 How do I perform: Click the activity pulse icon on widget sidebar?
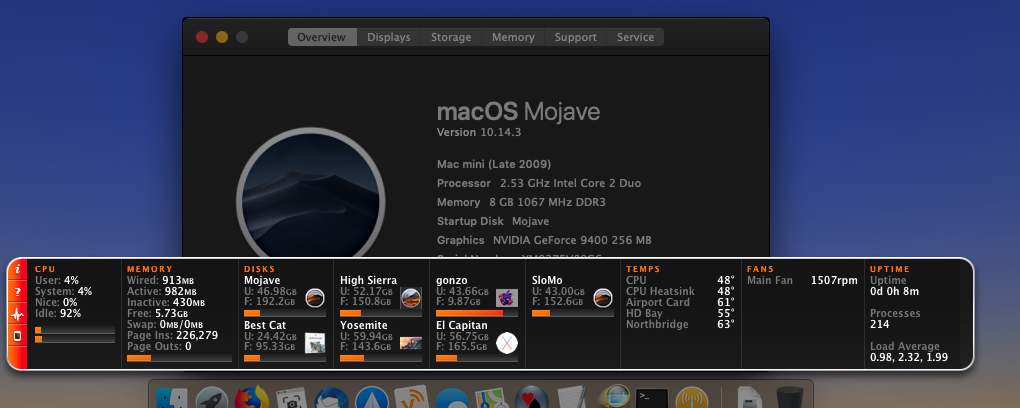pos(18,314)
